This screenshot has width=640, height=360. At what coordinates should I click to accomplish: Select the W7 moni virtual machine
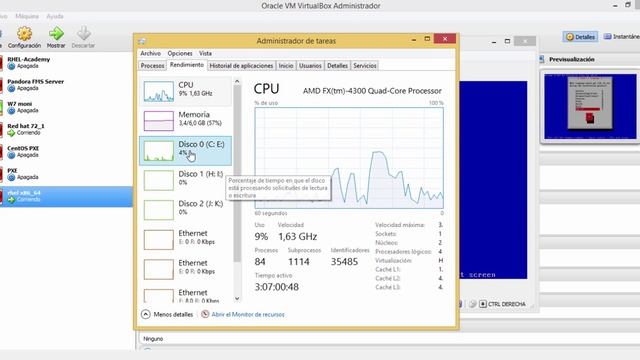click(66, 107)
